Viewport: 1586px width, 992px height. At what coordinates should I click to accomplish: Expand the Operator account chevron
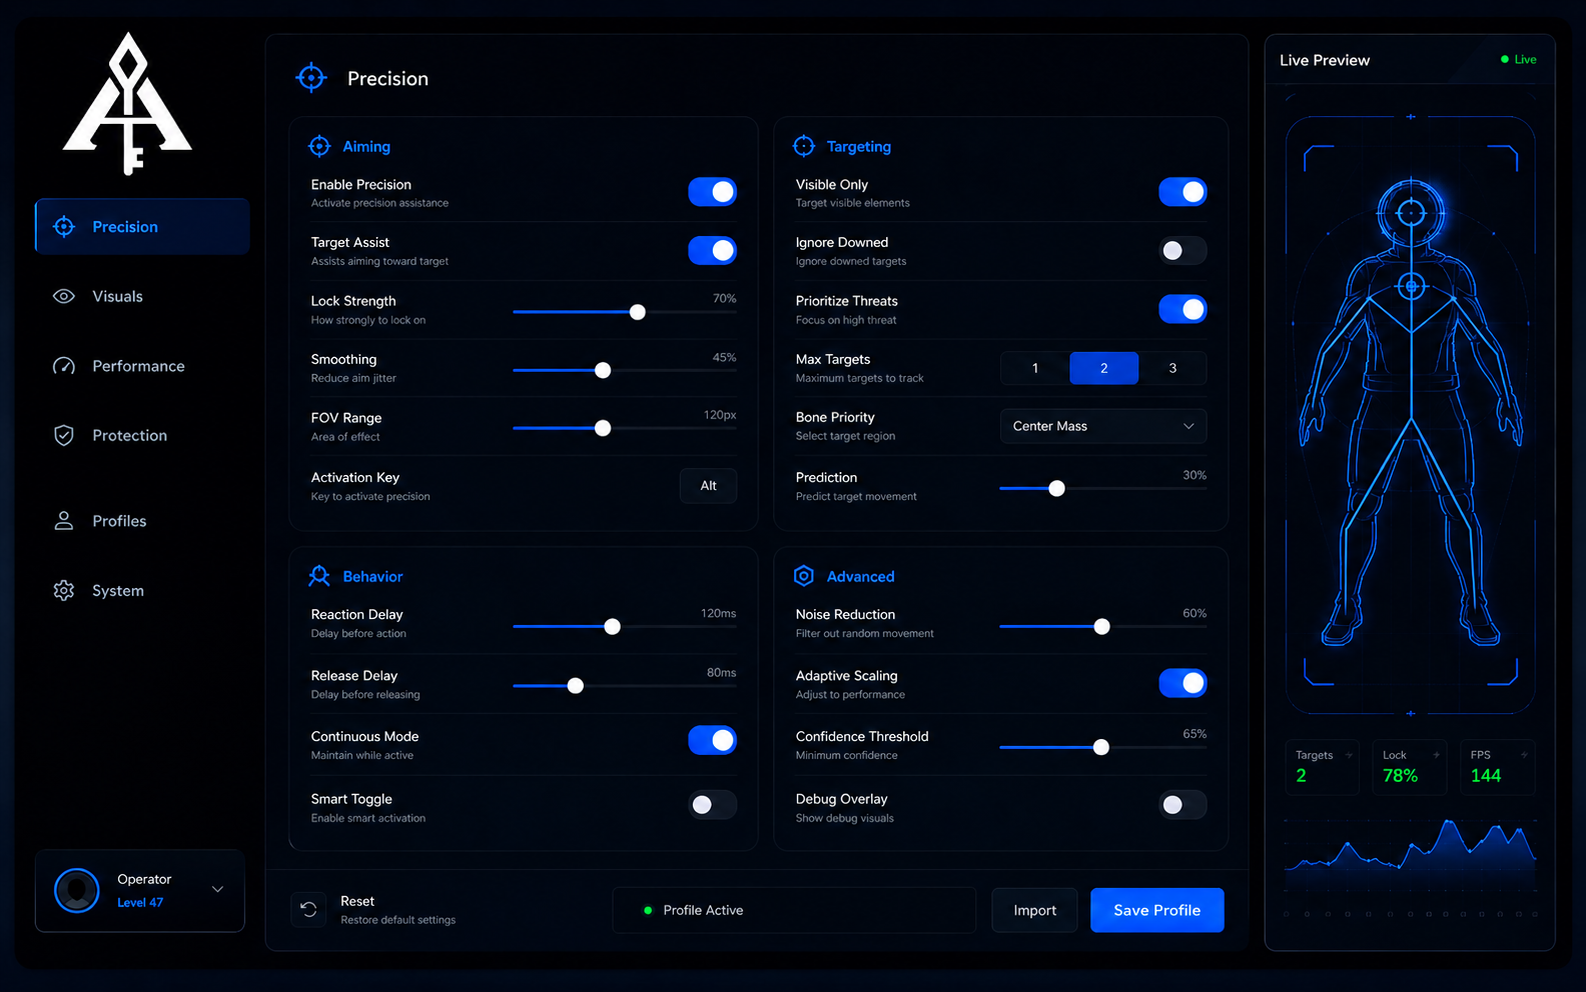click(218, 889)
